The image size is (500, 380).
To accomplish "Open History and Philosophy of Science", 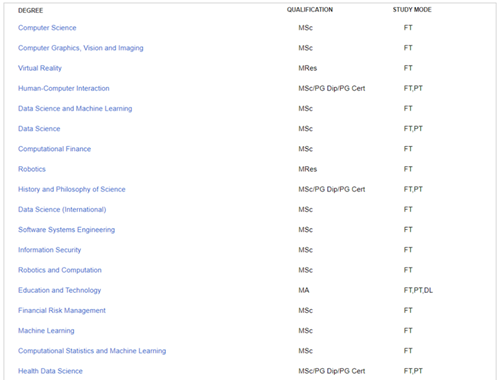I will pyautogui.click(x=72, y=189).
